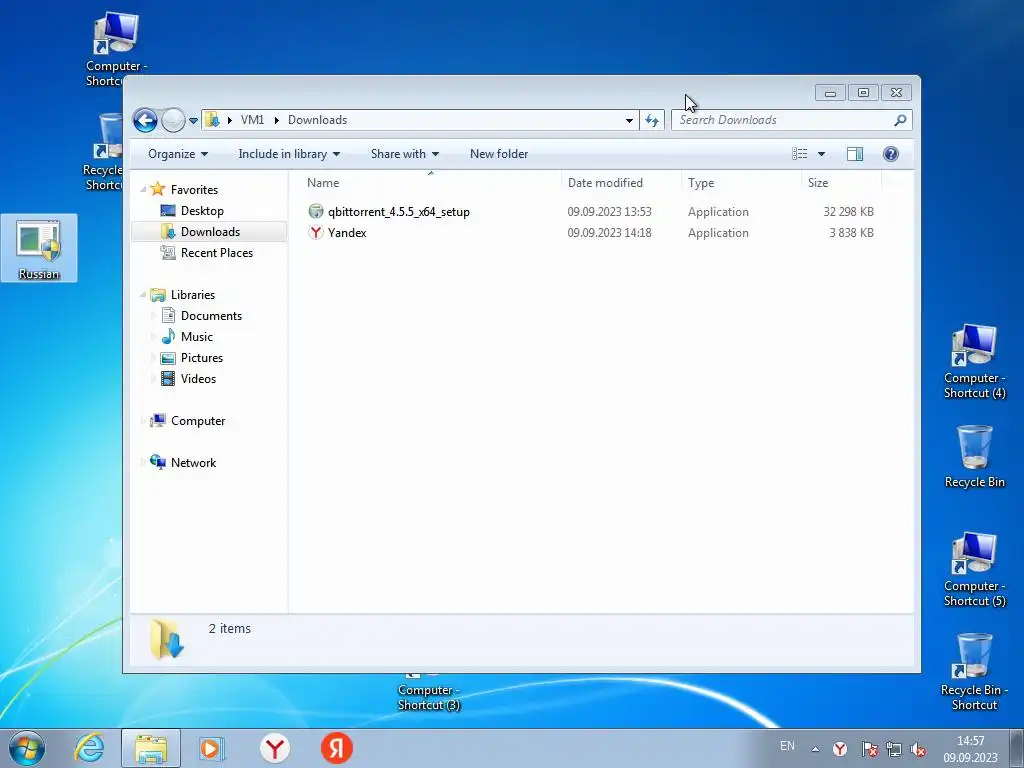Open the clock showing 14:57
Screen dimensions: 1024x768
click(970, 749)
